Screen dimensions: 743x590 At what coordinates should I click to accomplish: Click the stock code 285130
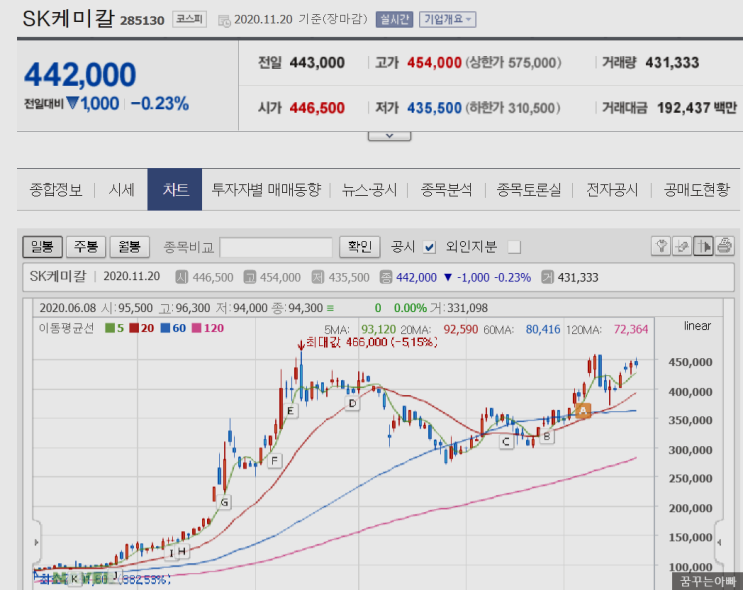pos(142,21)
